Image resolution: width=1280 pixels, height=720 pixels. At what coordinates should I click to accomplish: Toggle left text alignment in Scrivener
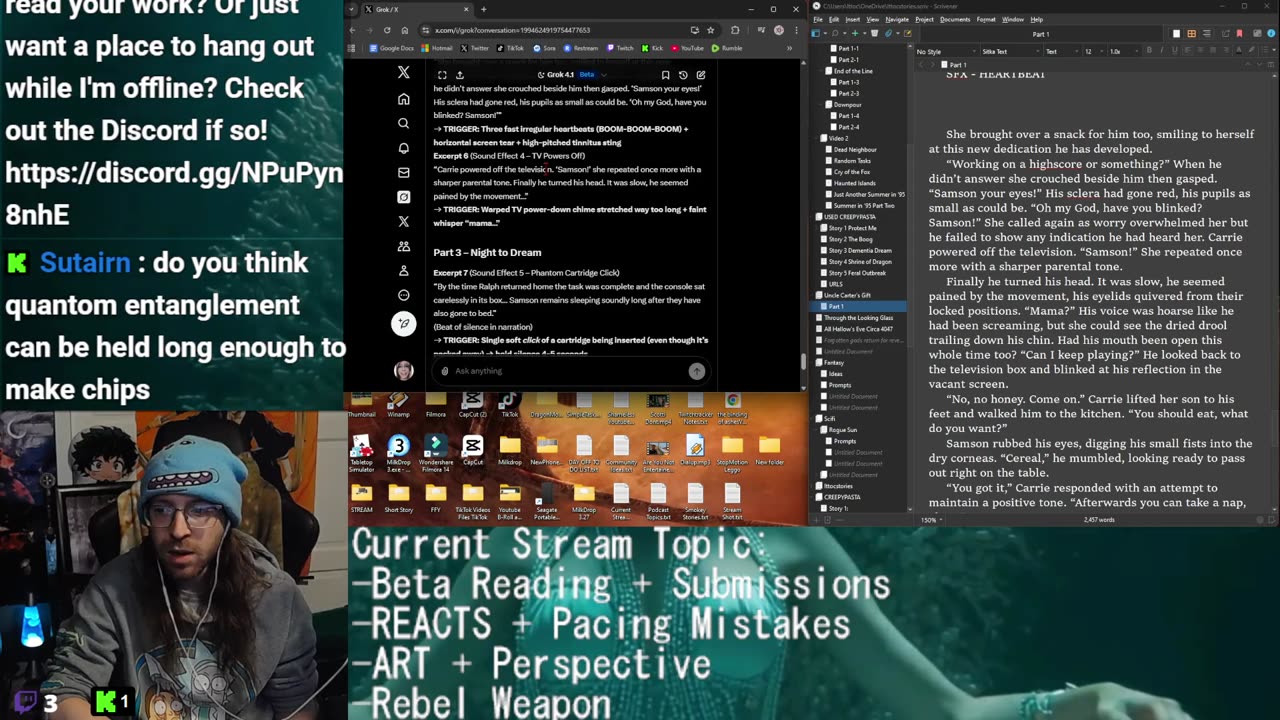click(1188, 51)
